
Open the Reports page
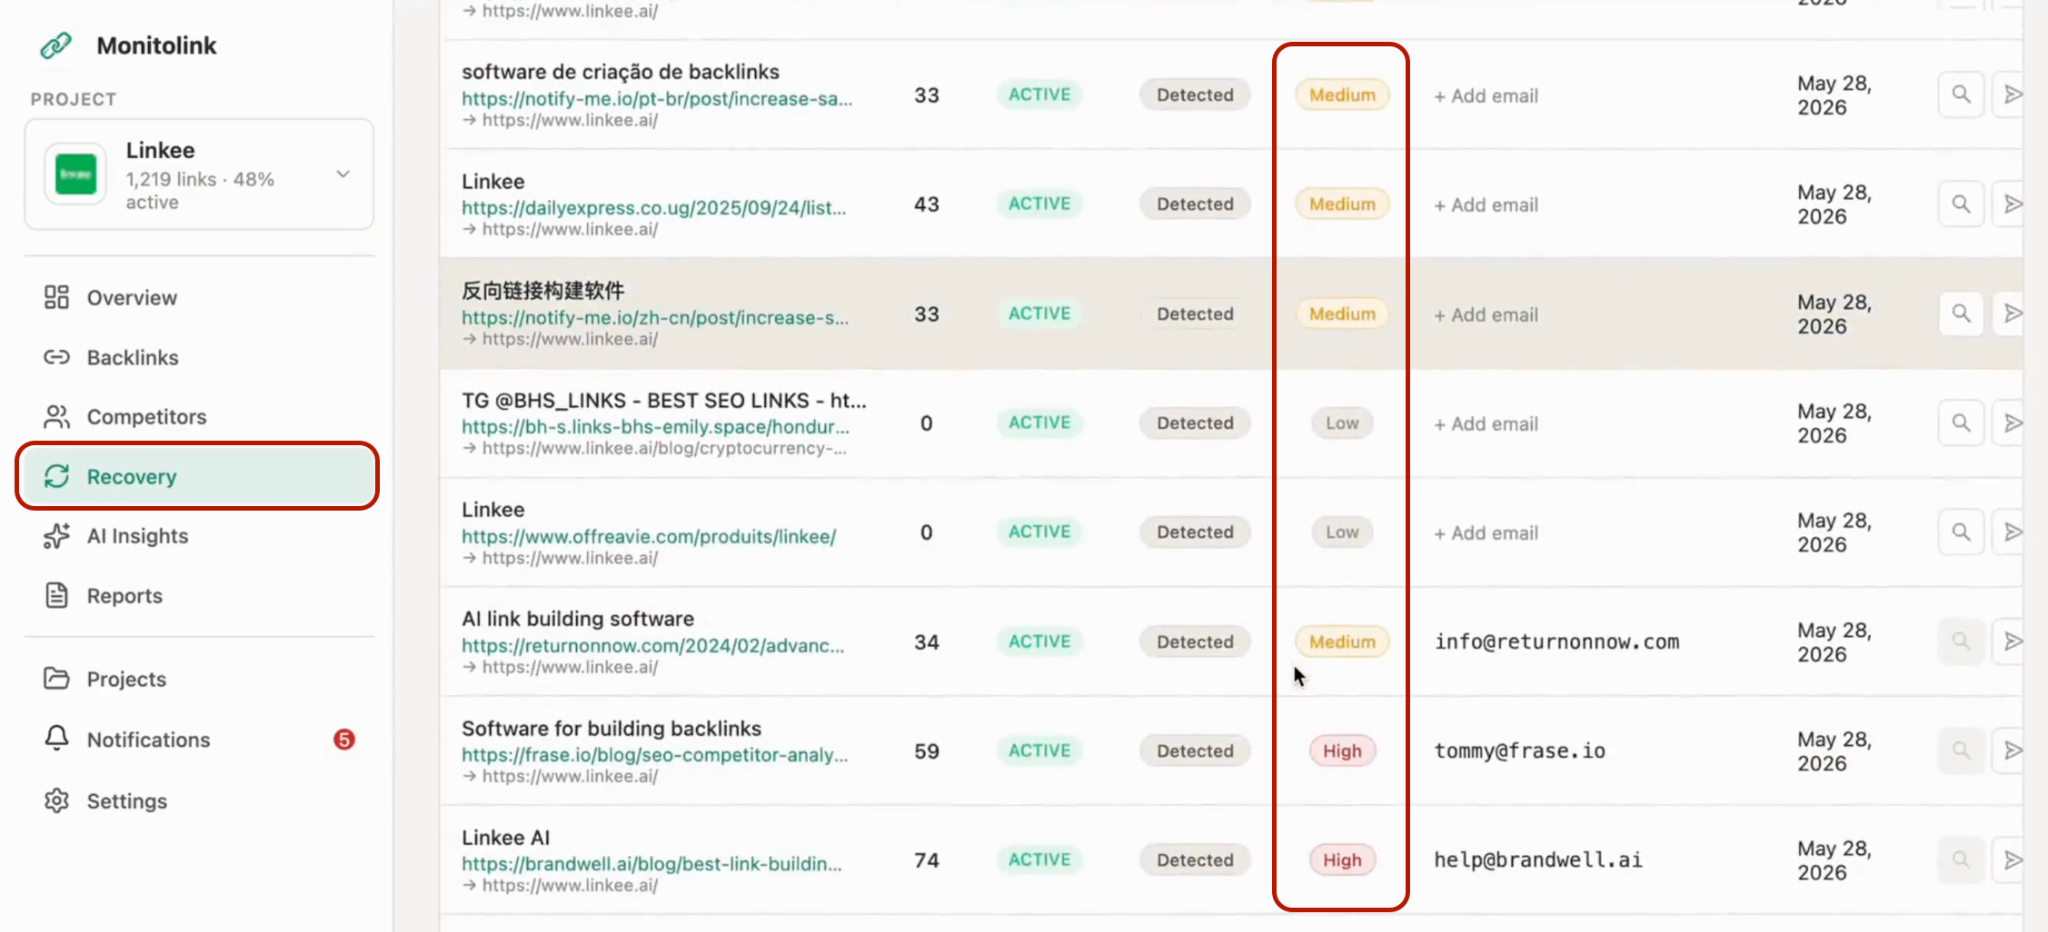click(x=198, y=596)
